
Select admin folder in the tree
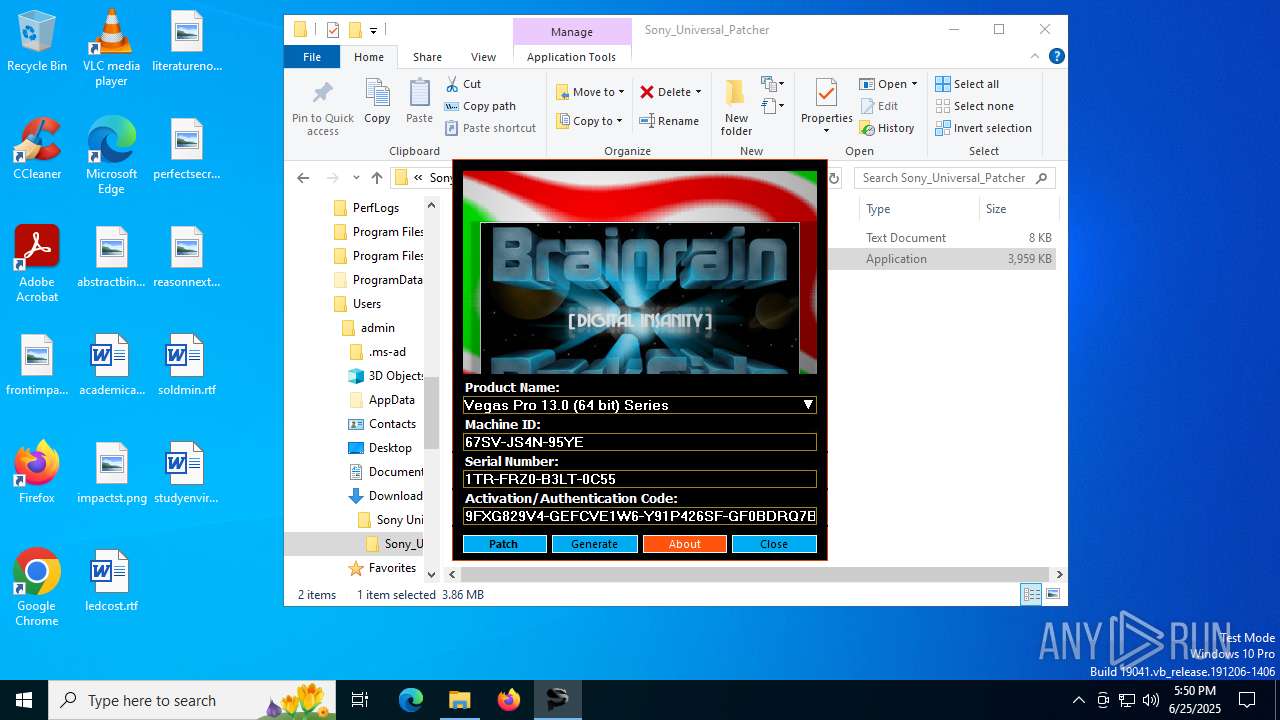(368, 328)
